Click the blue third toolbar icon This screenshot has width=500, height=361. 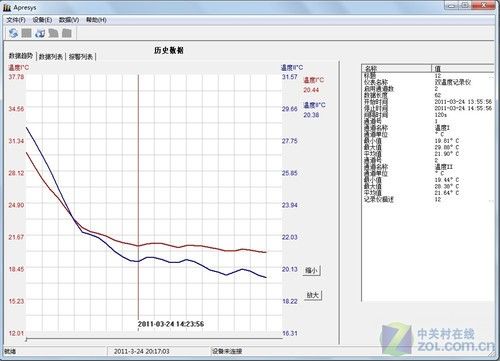(40, 33)
